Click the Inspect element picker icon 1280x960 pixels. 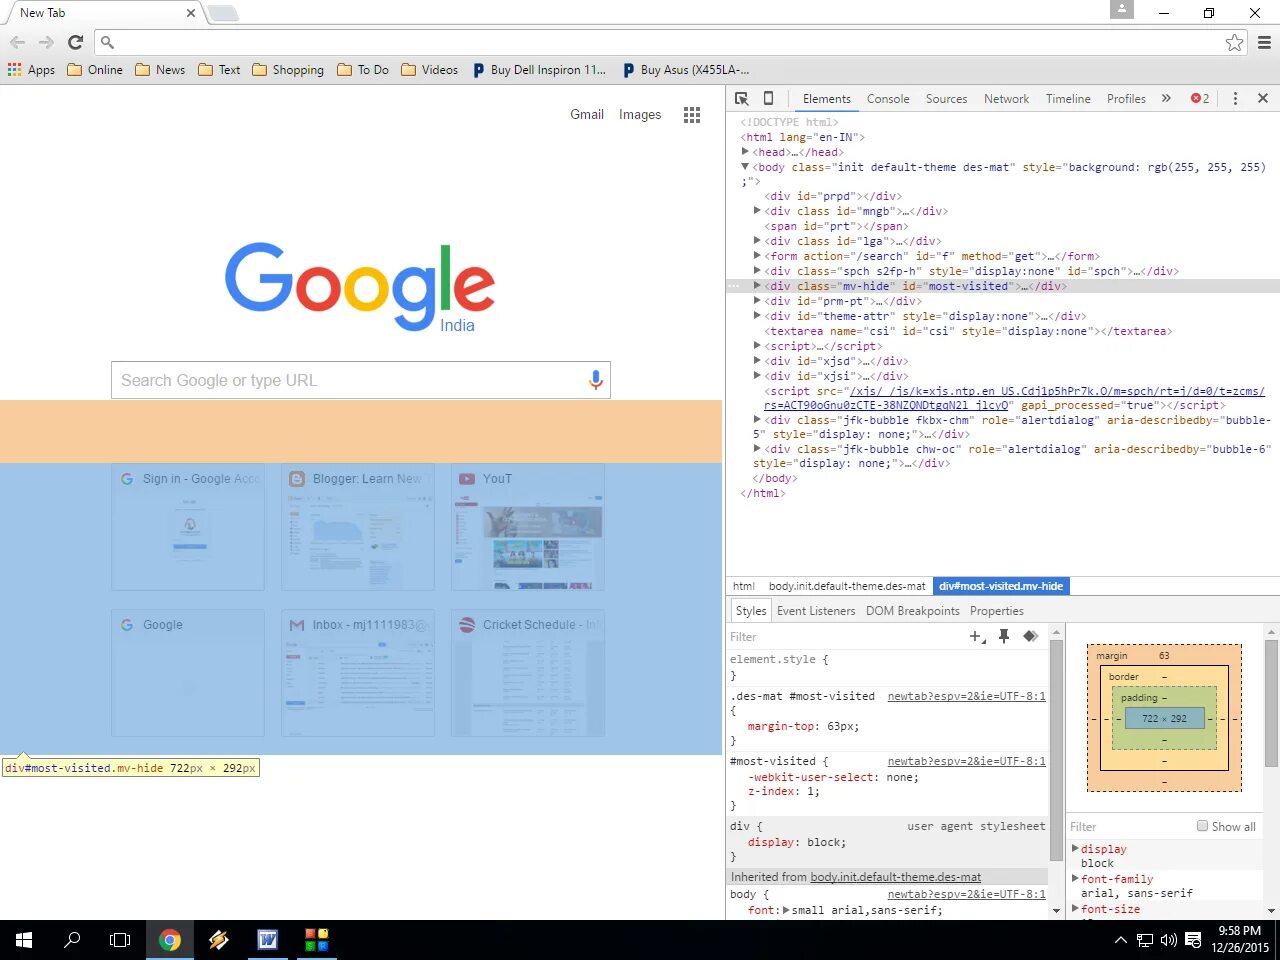[741, 98]
